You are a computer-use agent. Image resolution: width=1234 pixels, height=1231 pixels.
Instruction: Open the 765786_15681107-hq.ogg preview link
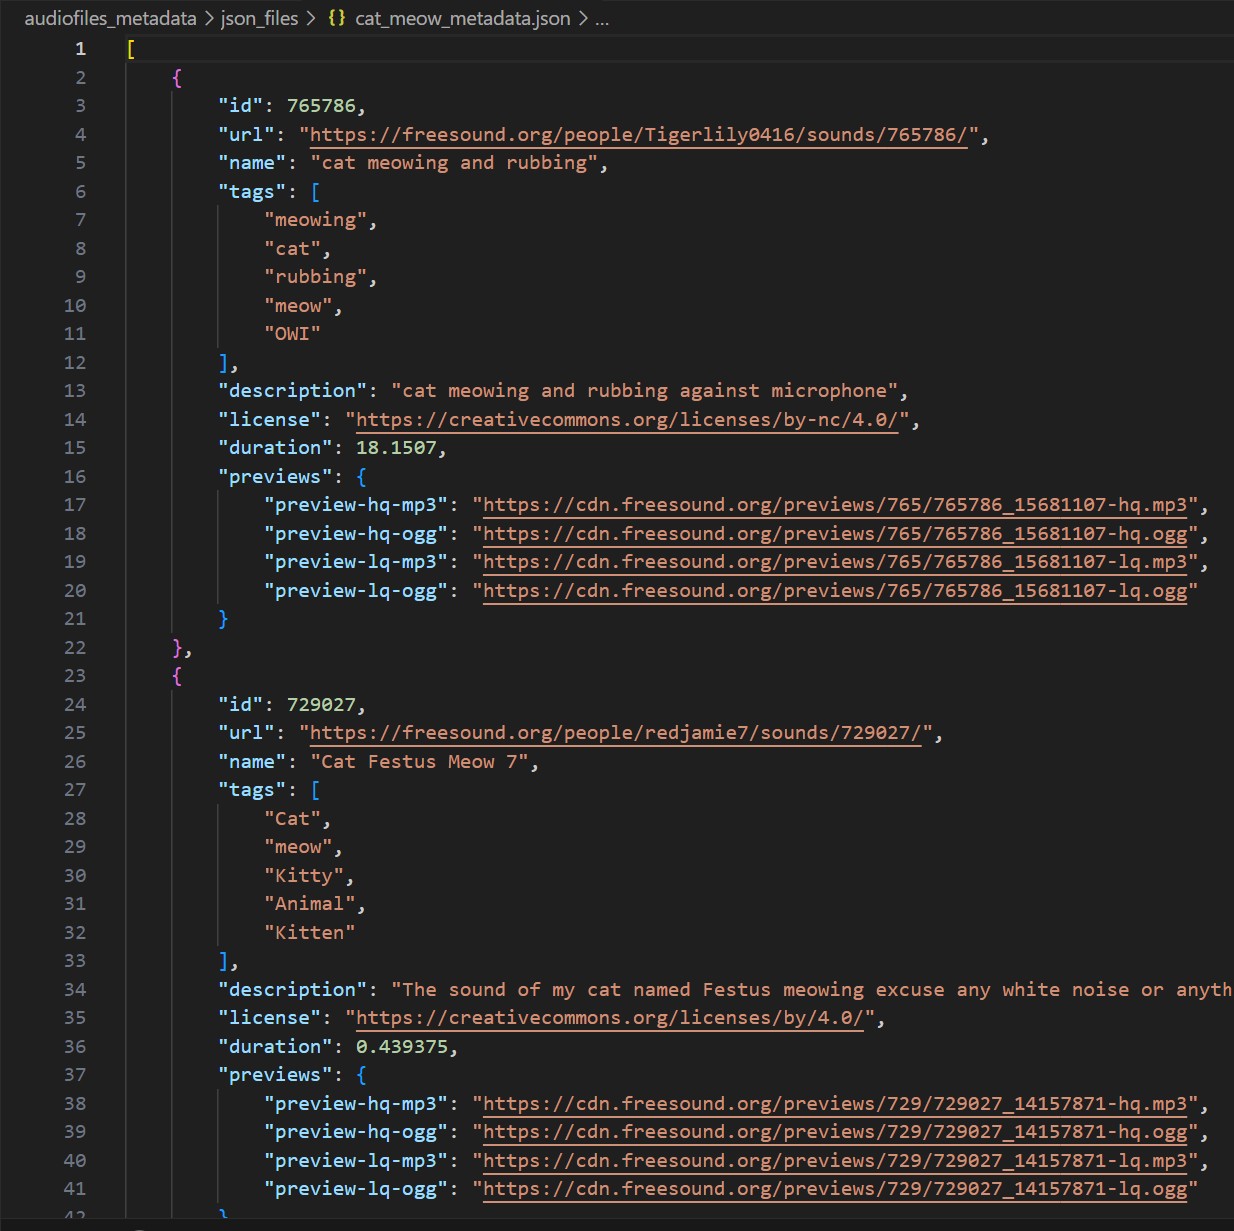coord(835,534)
